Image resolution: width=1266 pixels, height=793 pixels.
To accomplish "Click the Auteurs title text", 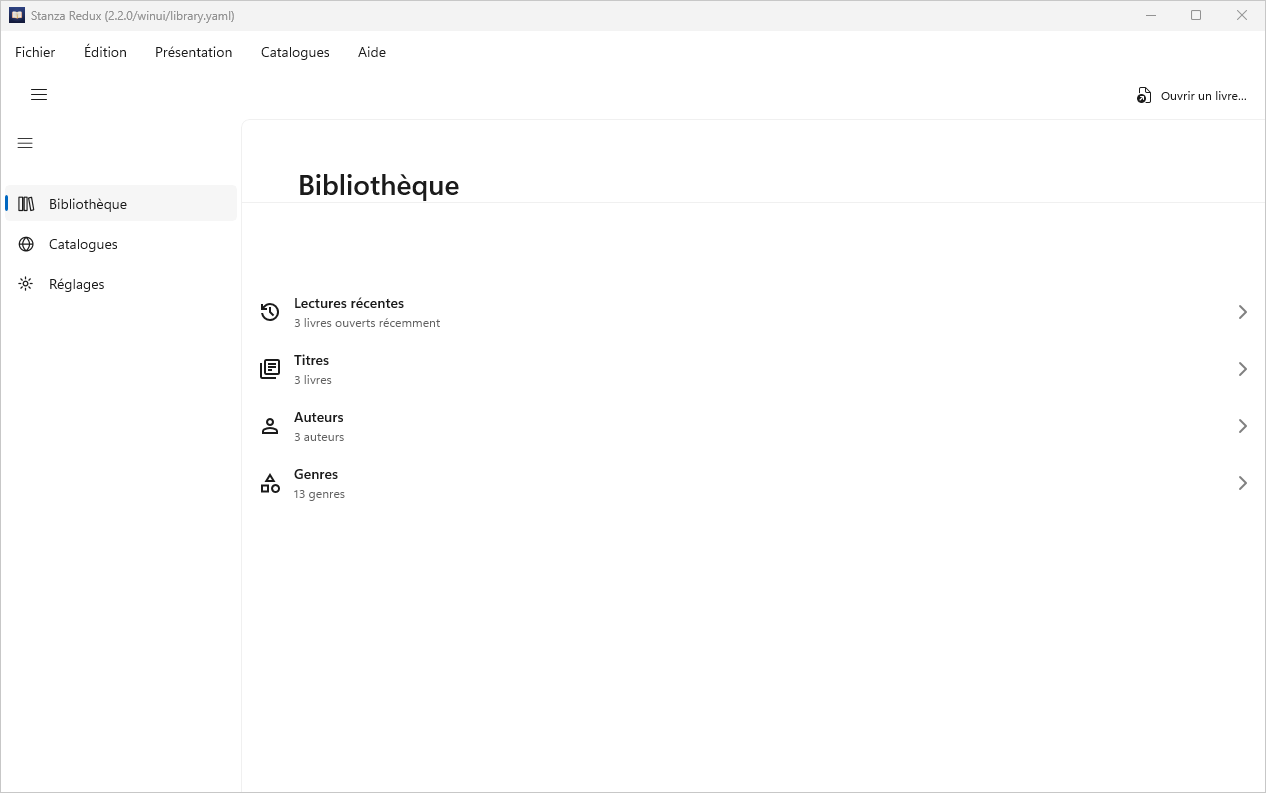I will tap(319, 417).
